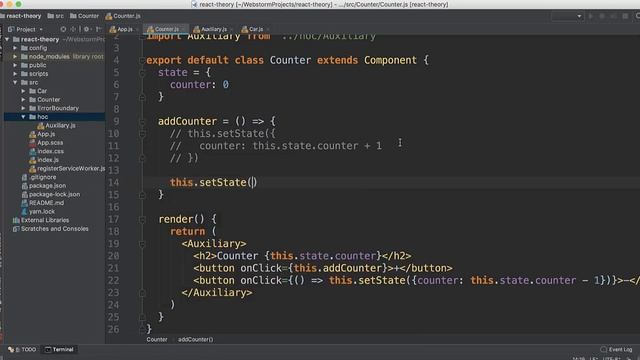Open the Event Log

coord(616,349)
